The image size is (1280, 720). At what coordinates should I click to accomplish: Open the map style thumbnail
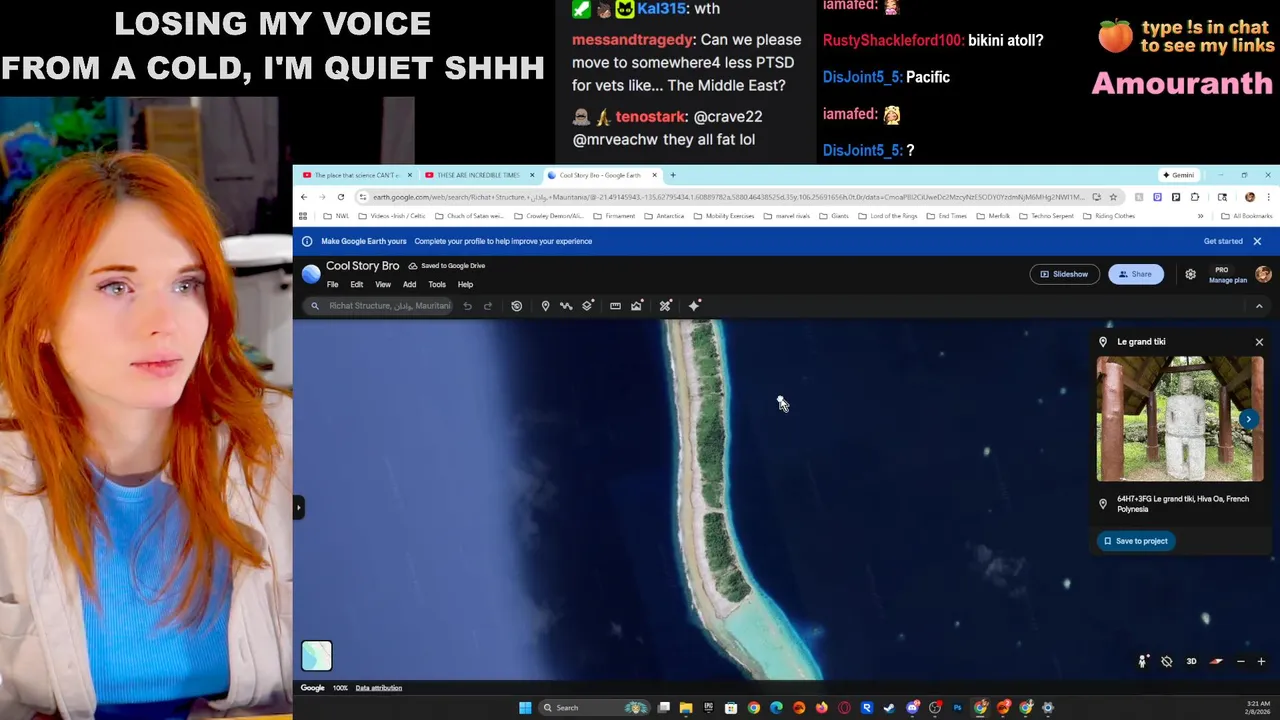pos(316,655)
